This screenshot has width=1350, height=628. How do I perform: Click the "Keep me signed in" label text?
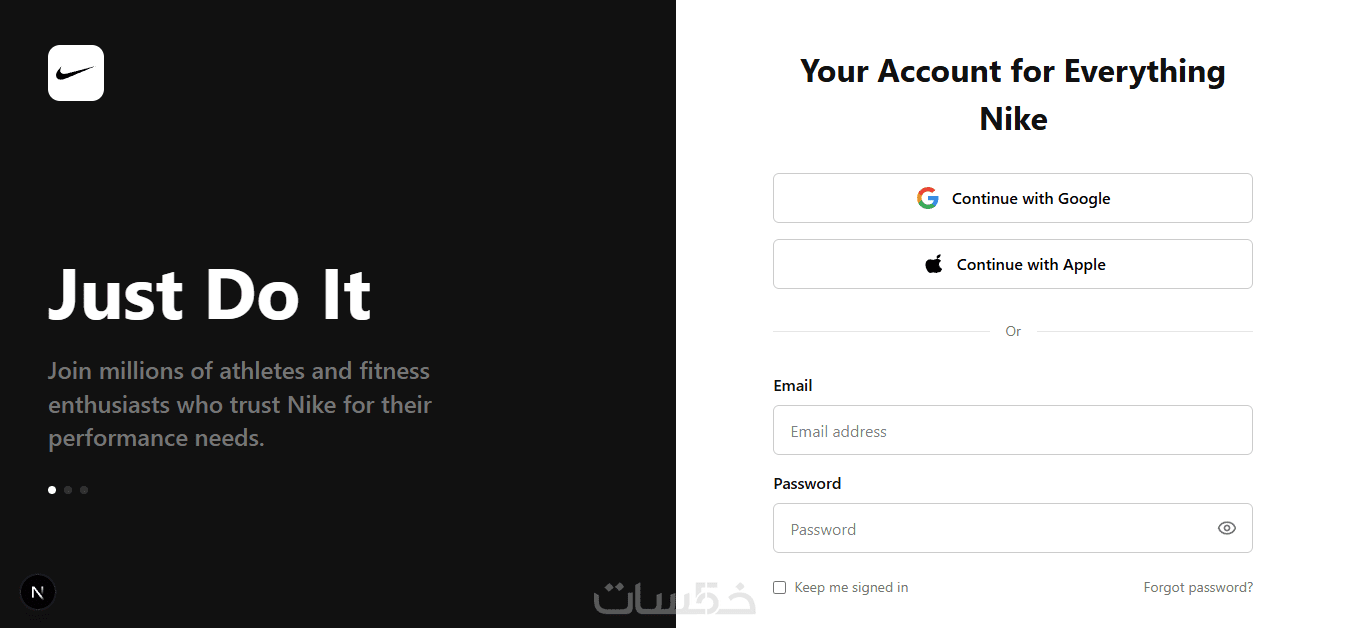(851, 588)
